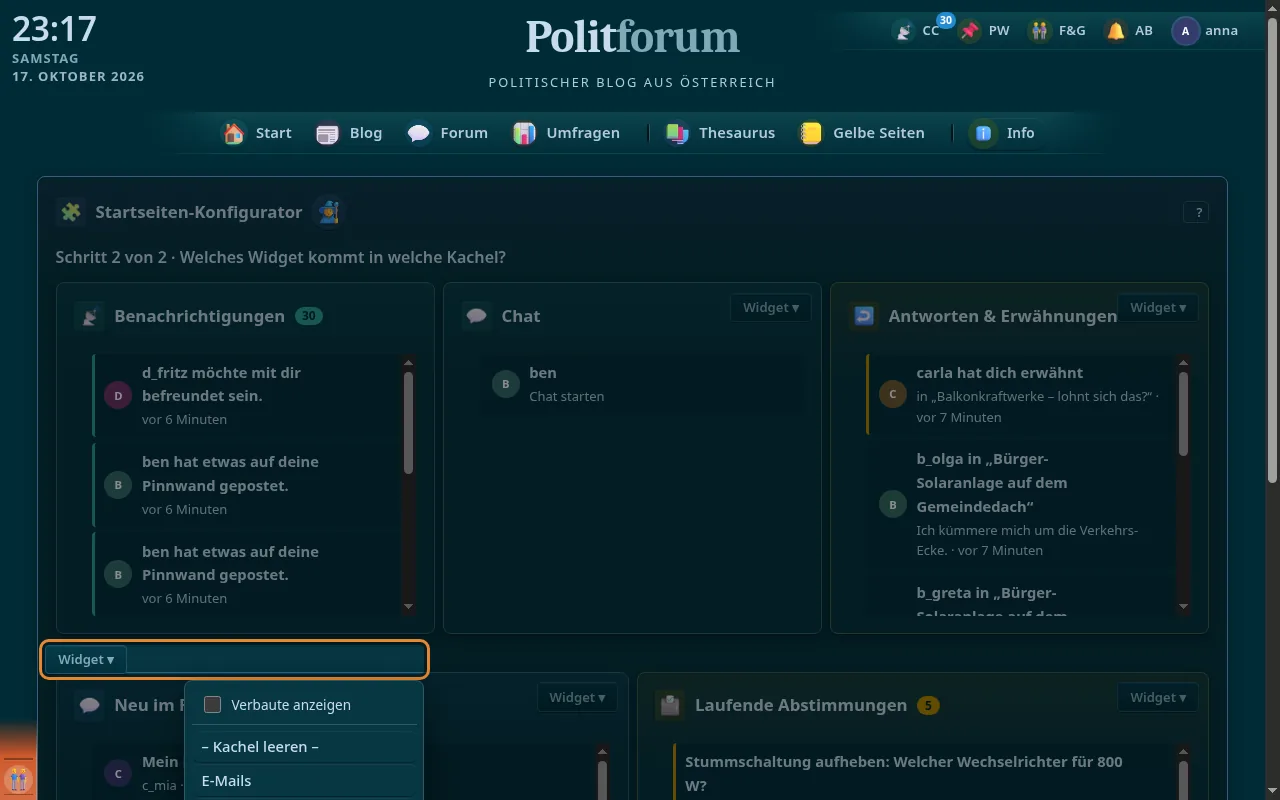1280x800 pixels.
Task: Open the Widget dropdown in the Chat tile
Action: point(770,308)
